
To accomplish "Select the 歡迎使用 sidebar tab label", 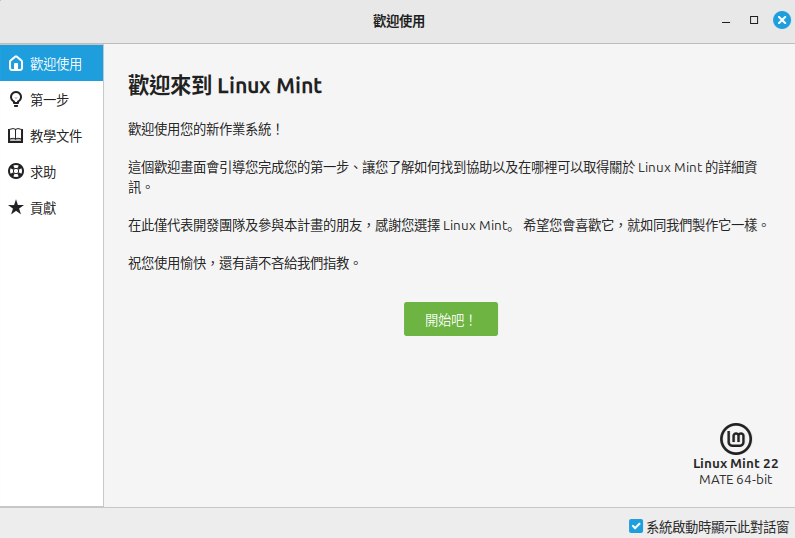I will tap(56, 64).
